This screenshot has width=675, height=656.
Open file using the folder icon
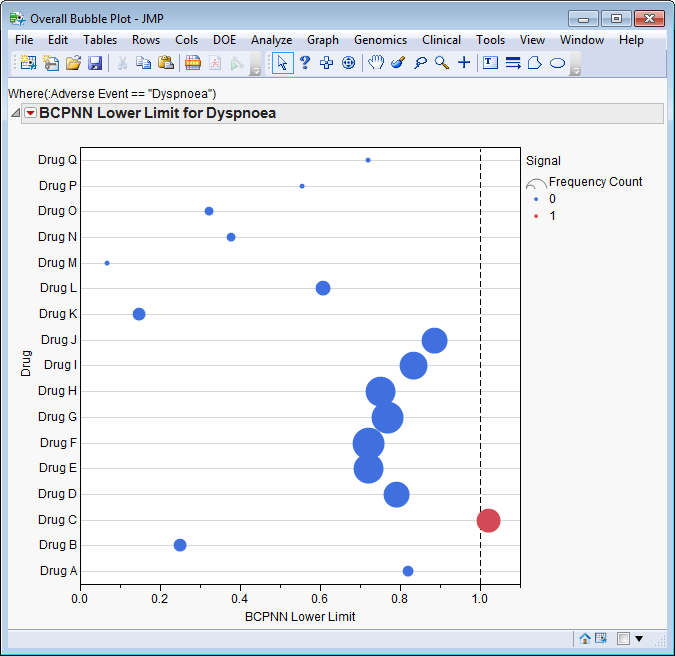[73, 63]
